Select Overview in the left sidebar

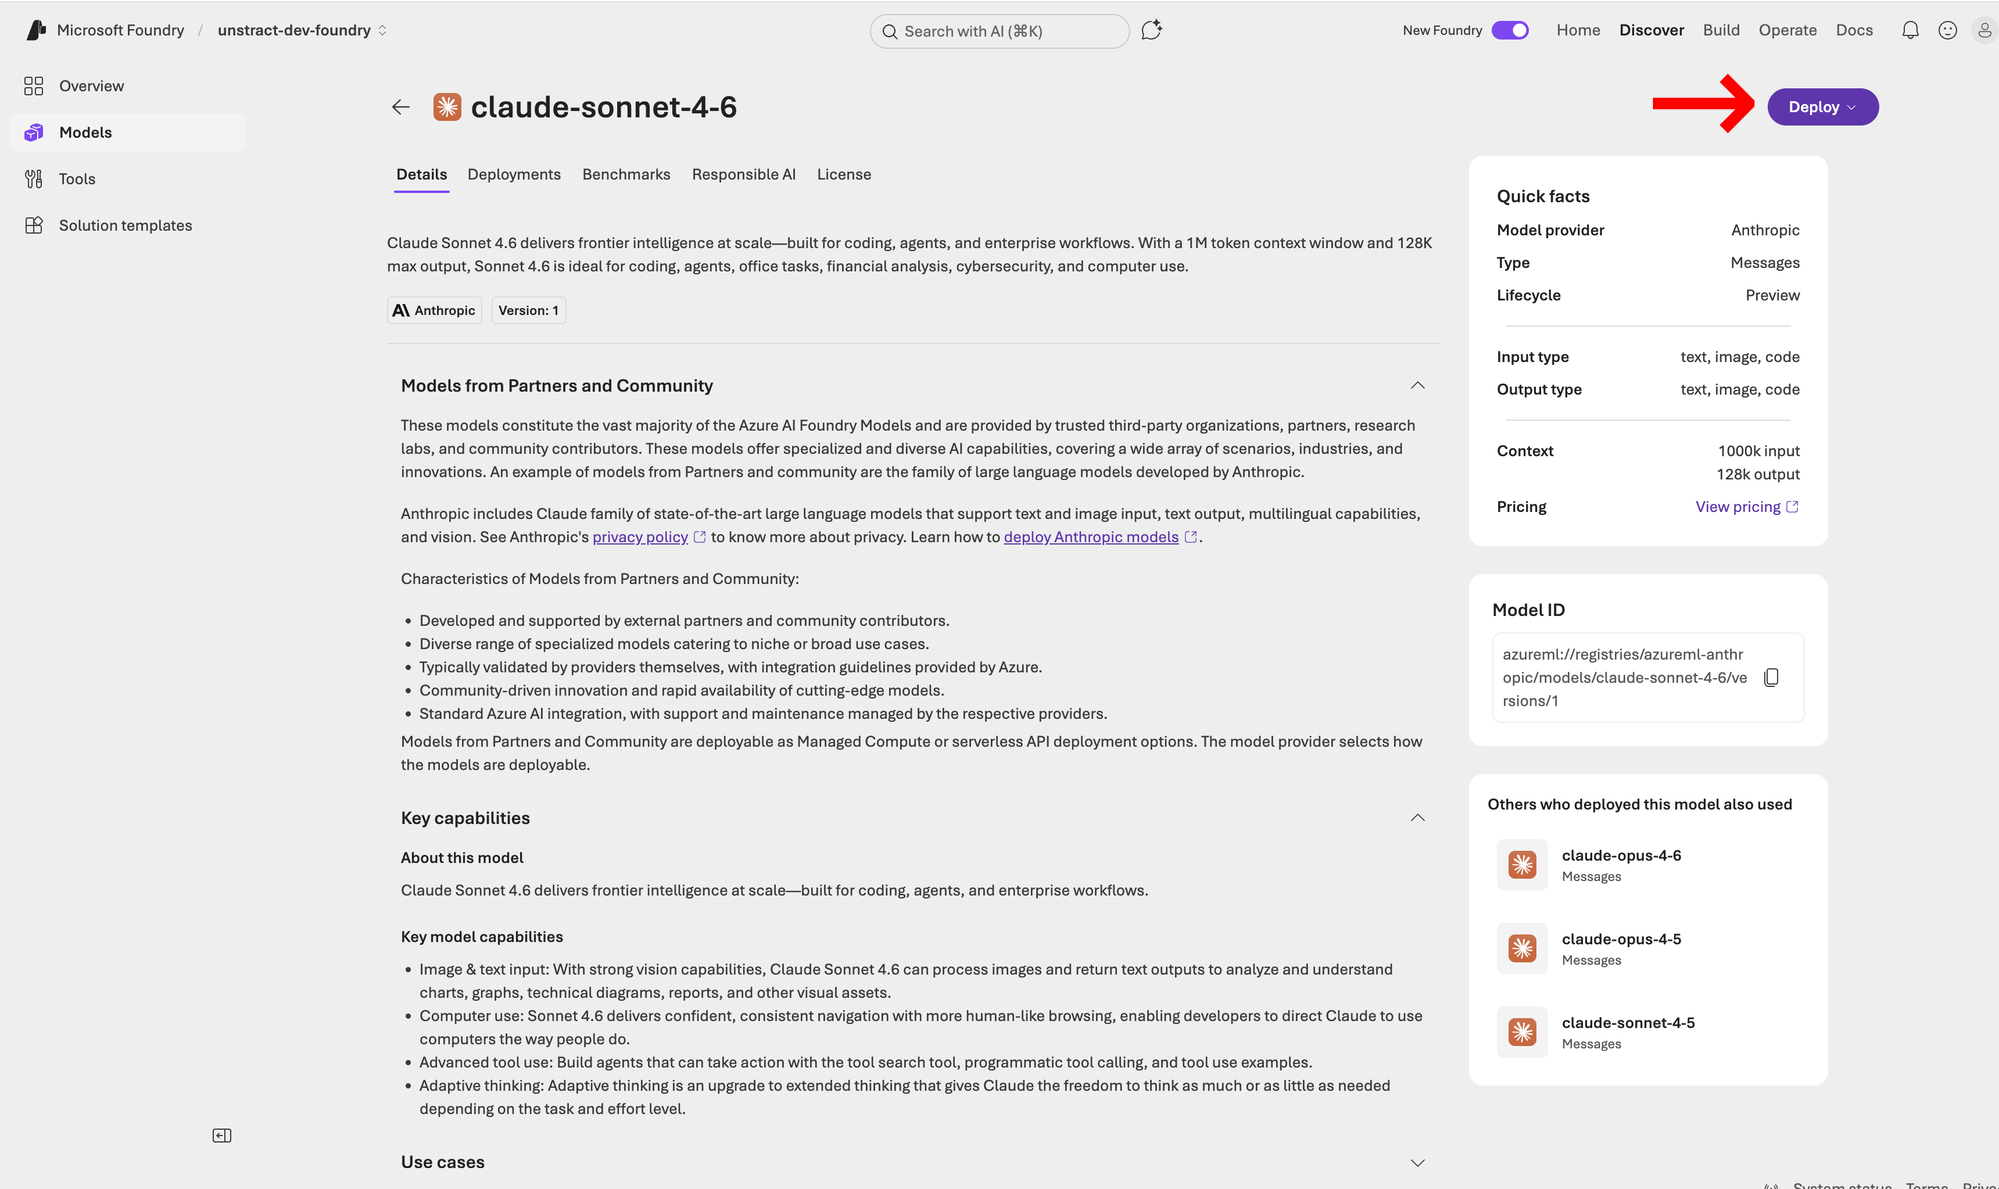(x=91, y=85)
